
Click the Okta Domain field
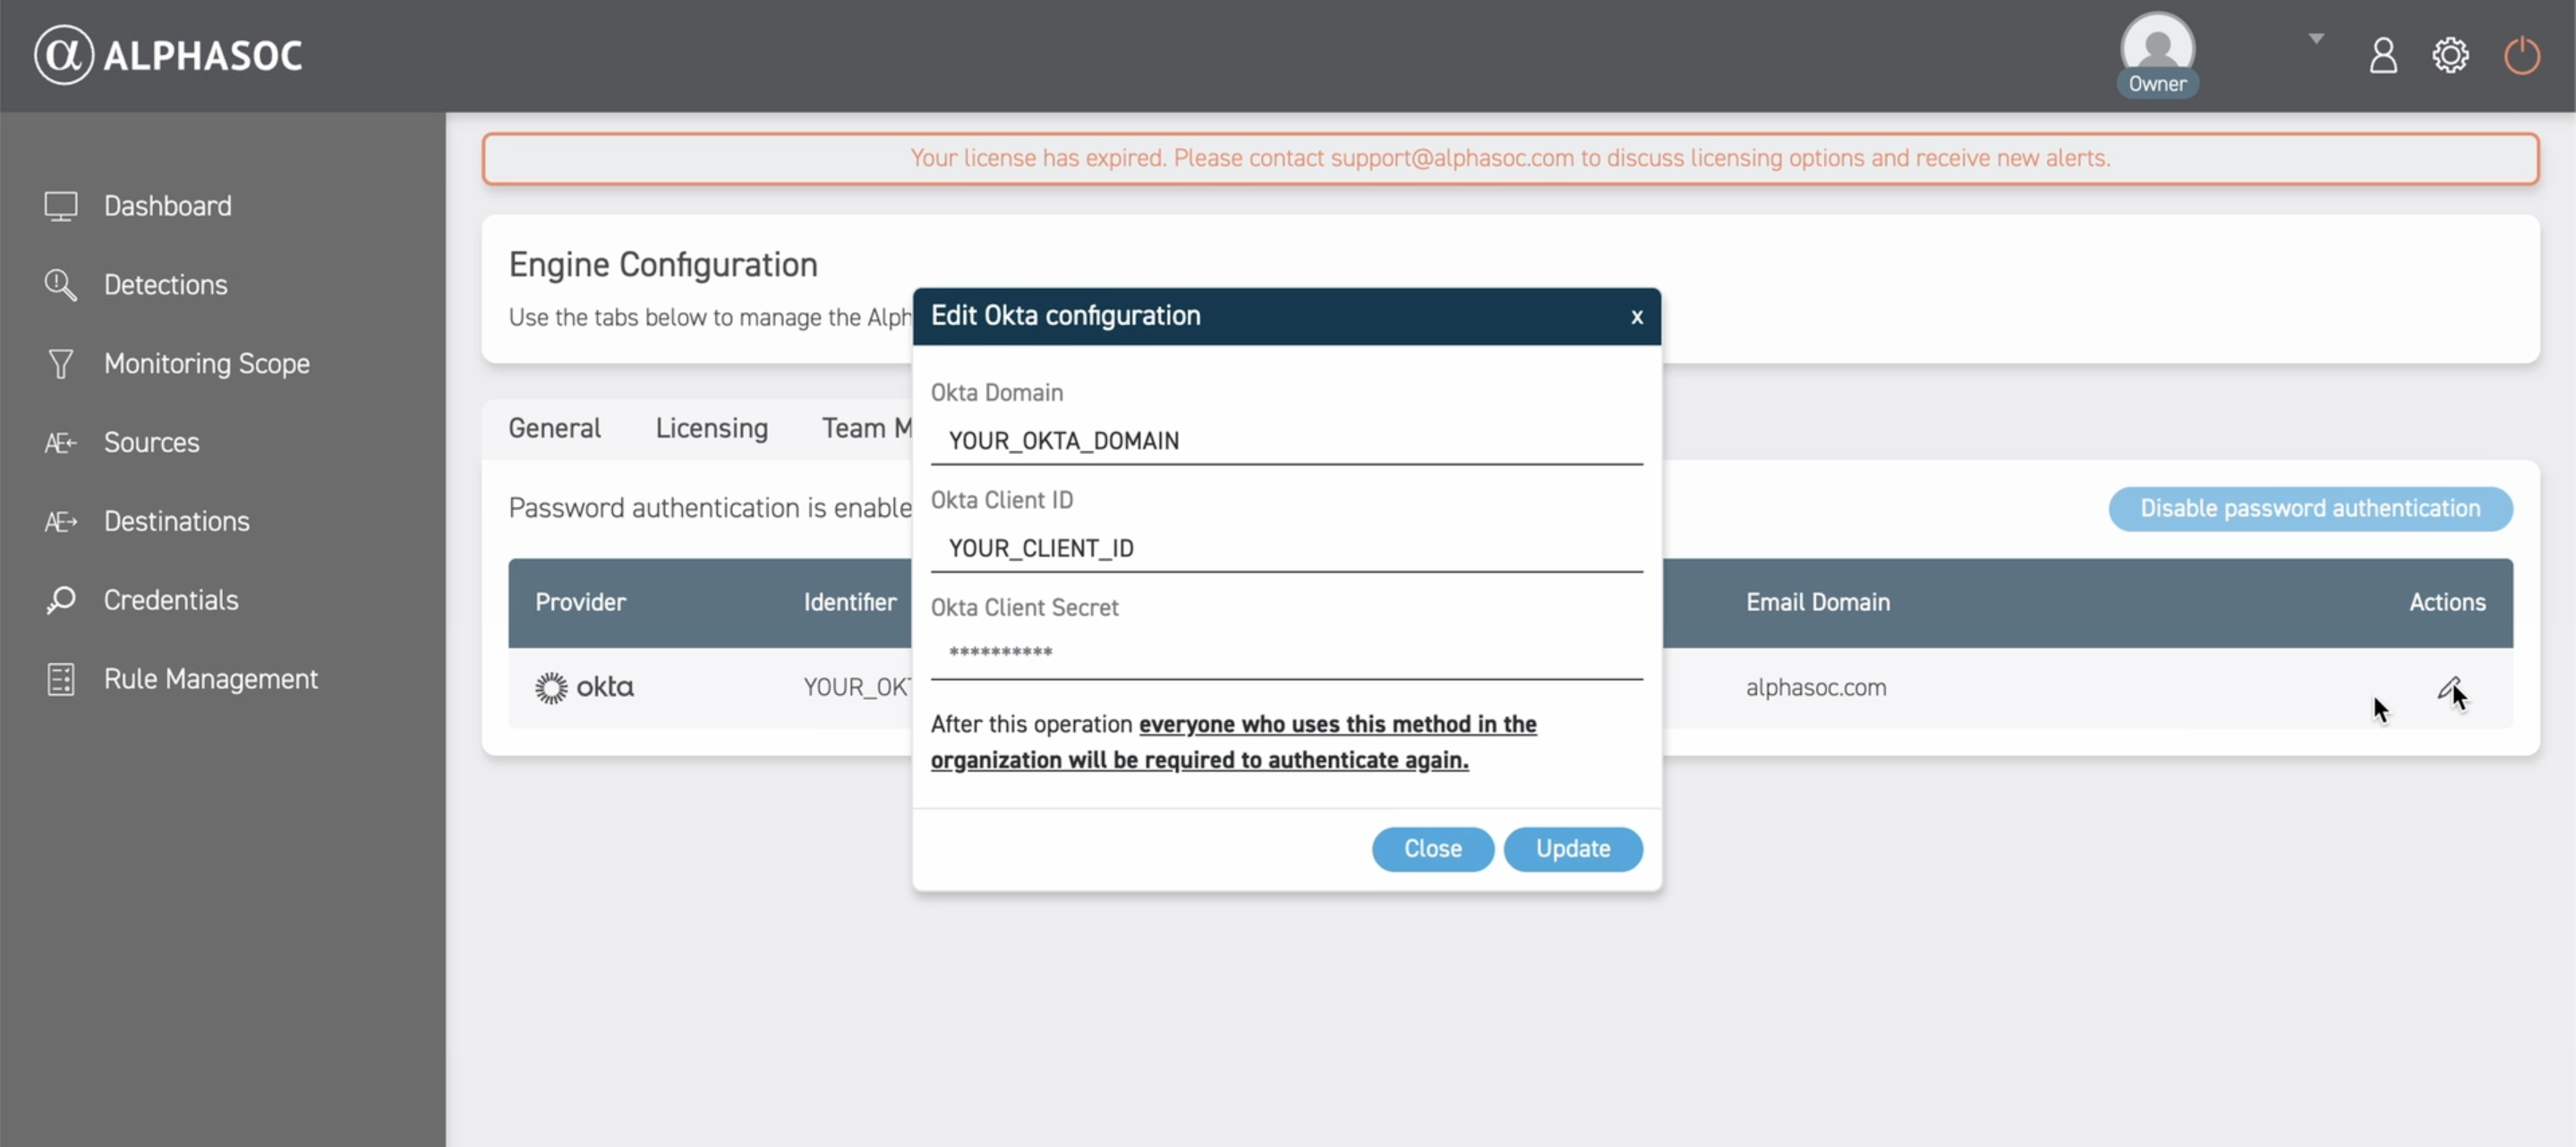(x=1286, y=441)
